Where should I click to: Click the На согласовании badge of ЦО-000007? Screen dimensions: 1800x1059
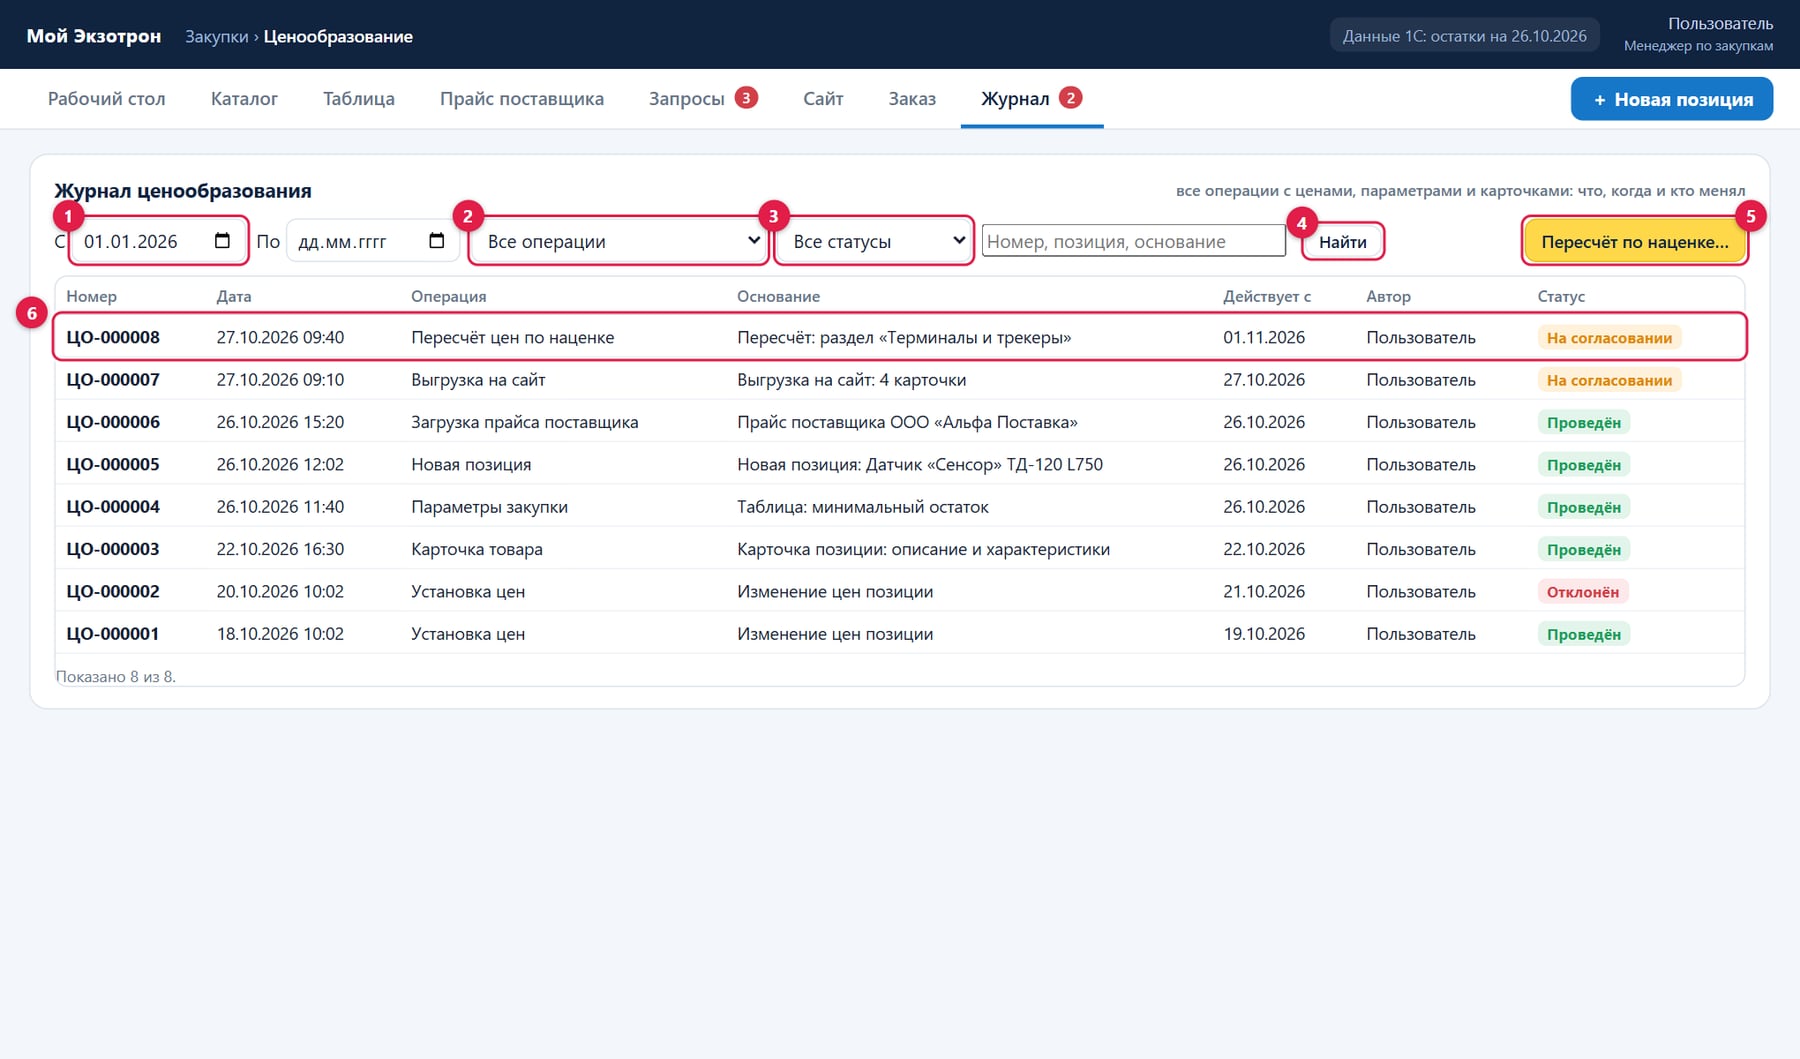1609,380
